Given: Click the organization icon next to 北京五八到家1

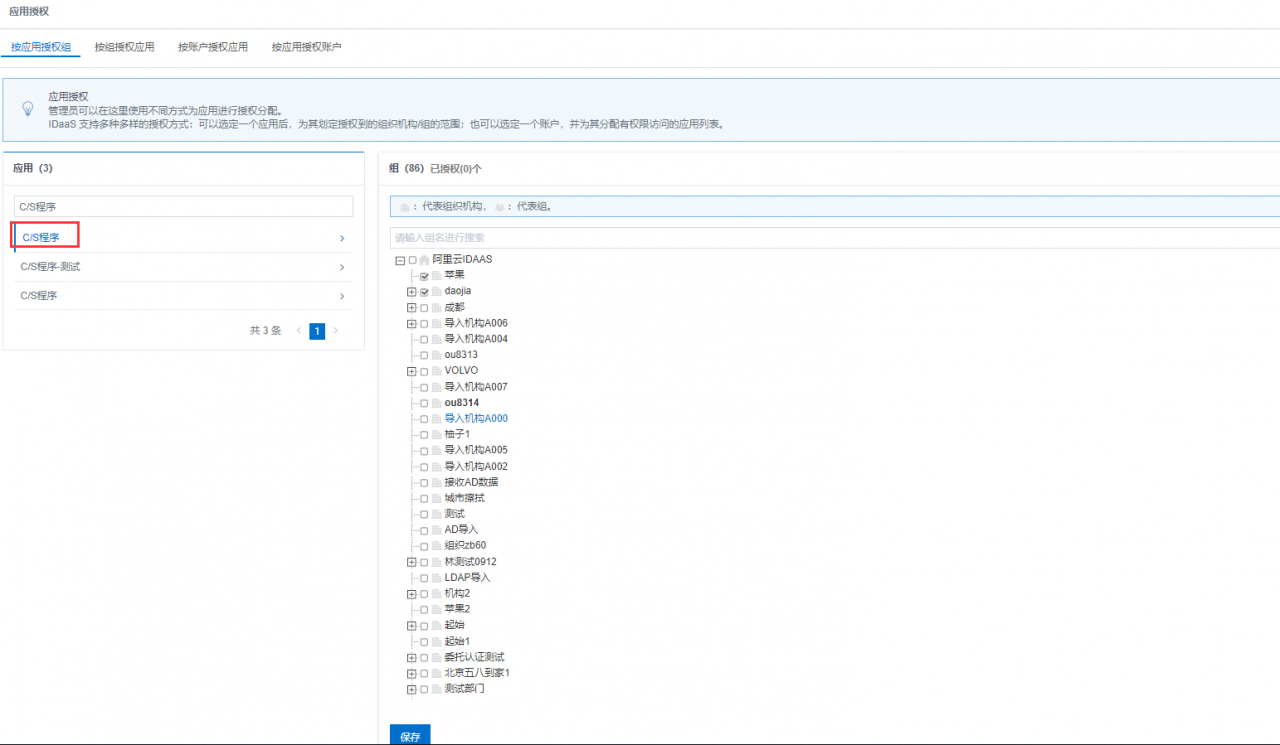Looking at the screenshot, I should click(x=436, y=674).
